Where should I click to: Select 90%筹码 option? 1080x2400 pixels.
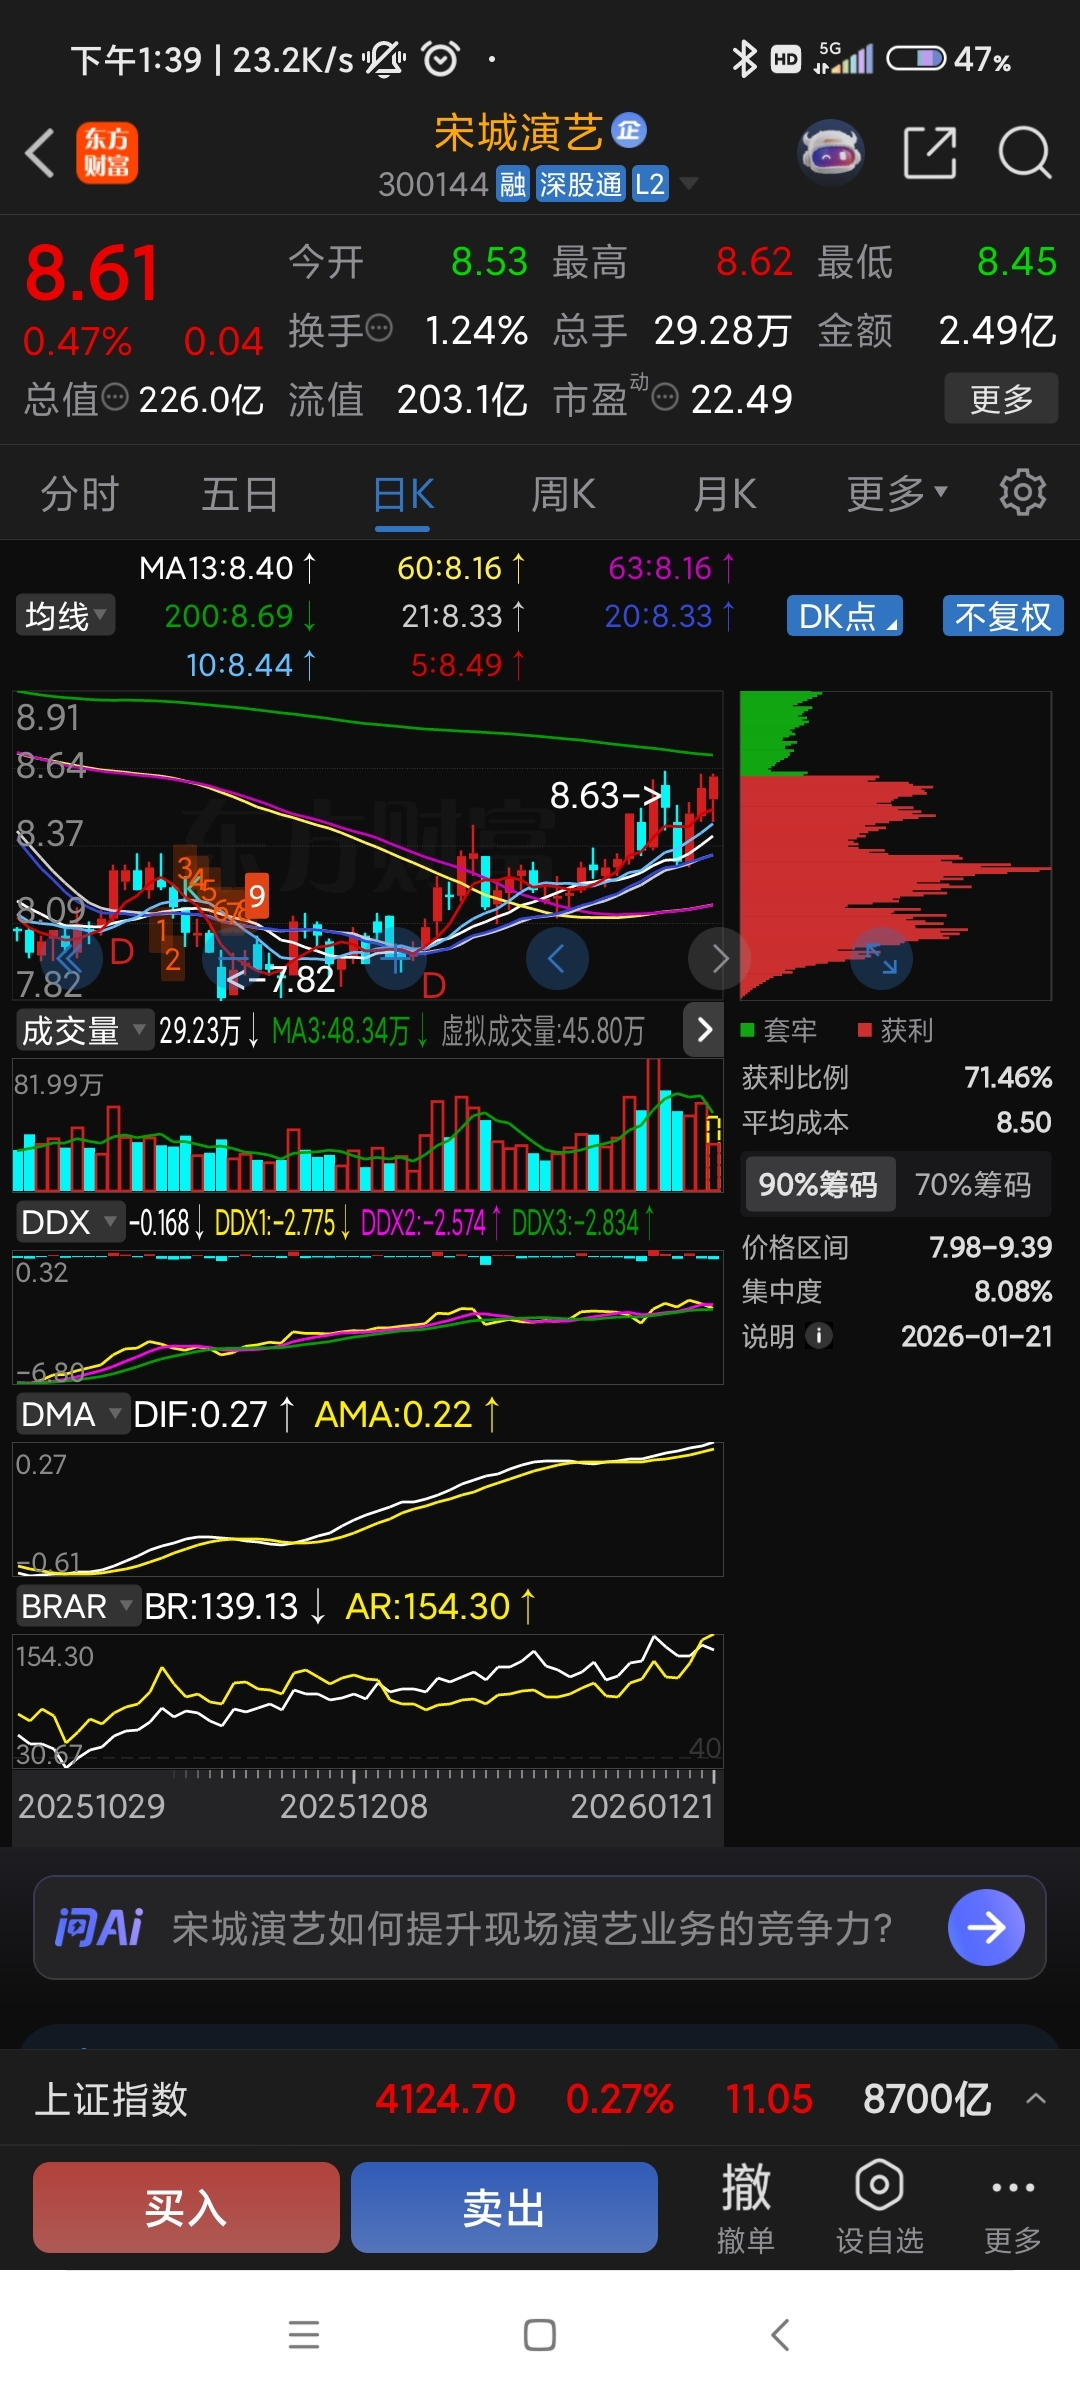818,1184
